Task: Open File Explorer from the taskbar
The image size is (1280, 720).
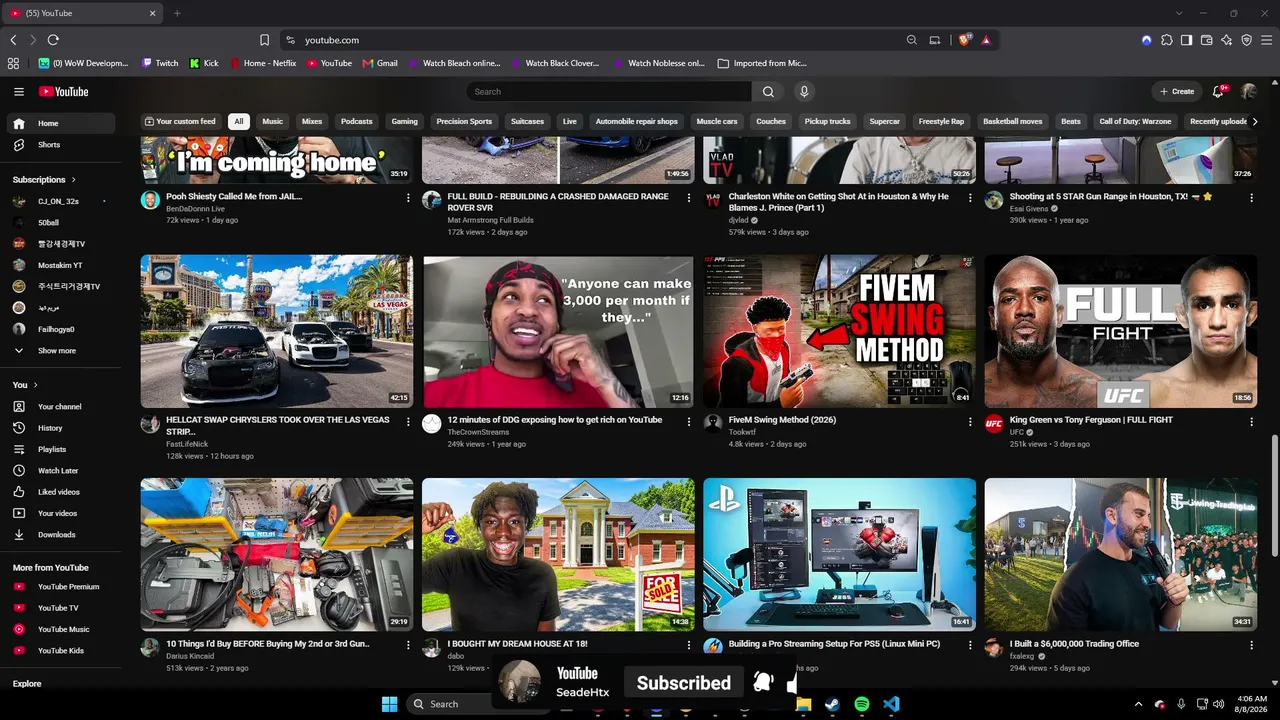Action: click(803, 704)
